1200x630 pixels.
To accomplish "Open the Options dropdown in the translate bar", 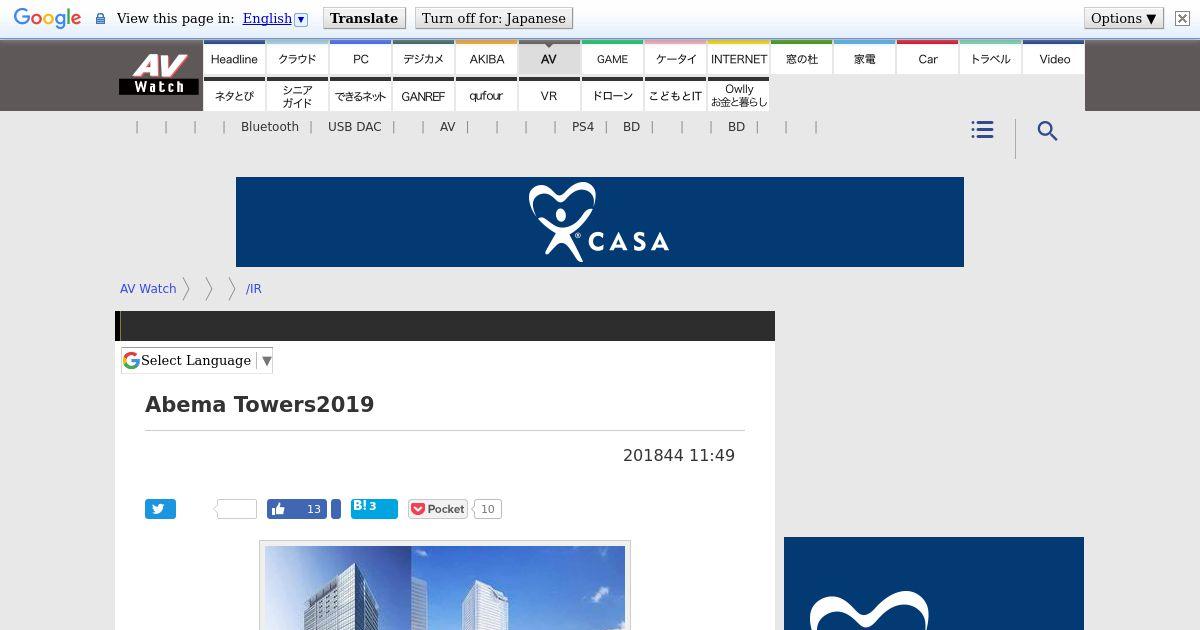I will pyautogui.click(x=1124, y=19).
